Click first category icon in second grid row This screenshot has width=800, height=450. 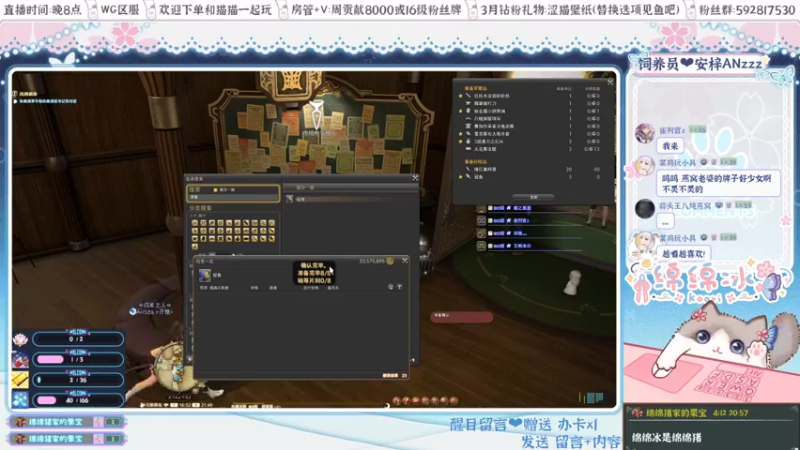click(x=195, y=231)
